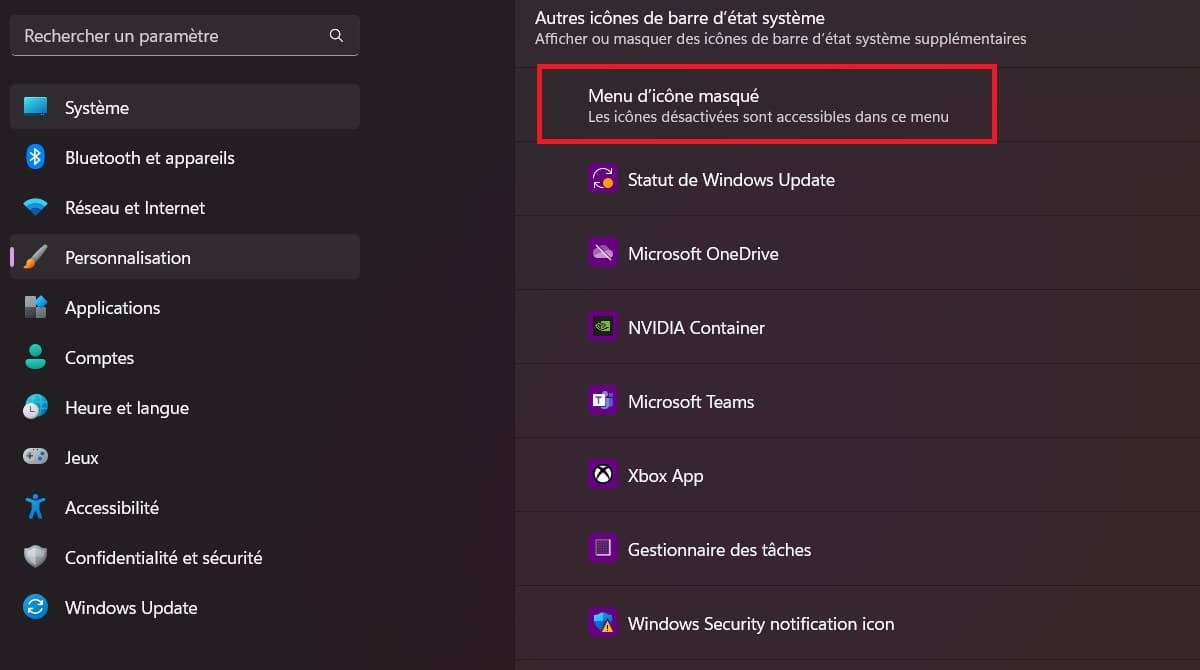Open the Comptes settings
1200x670 pixels.
[185, 357]
